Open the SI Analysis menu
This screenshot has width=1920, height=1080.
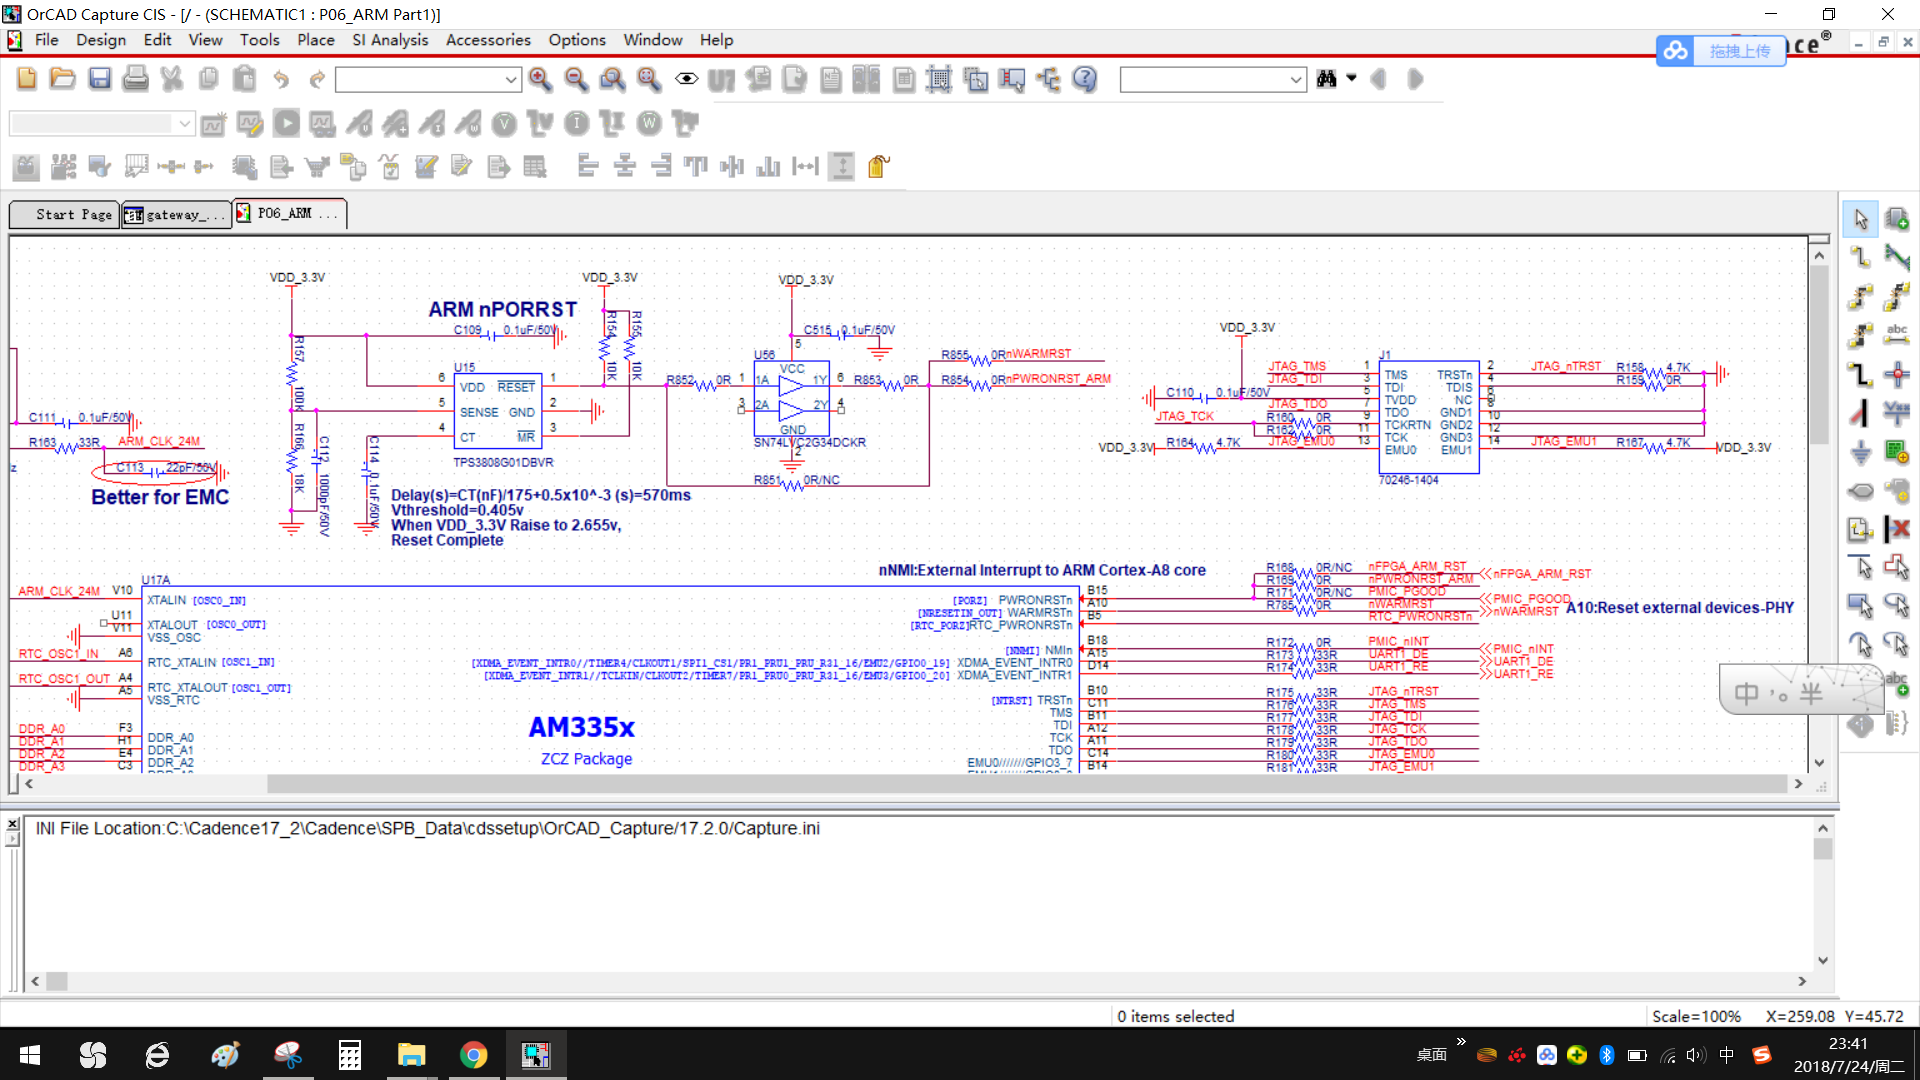tap(389, 40)
